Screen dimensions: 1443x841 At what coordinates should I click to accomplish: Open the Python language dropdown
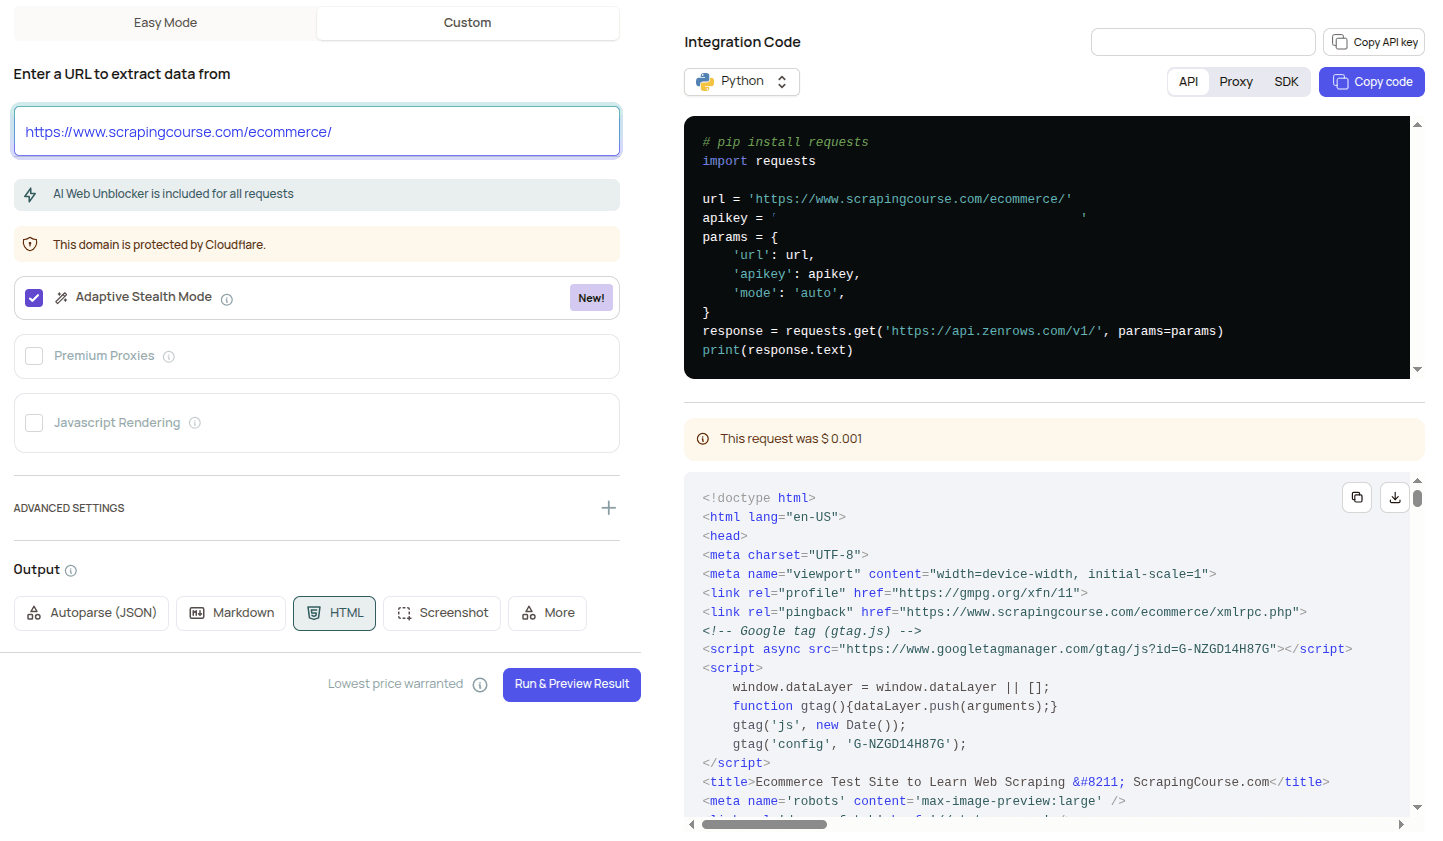(x=741, y=82)
